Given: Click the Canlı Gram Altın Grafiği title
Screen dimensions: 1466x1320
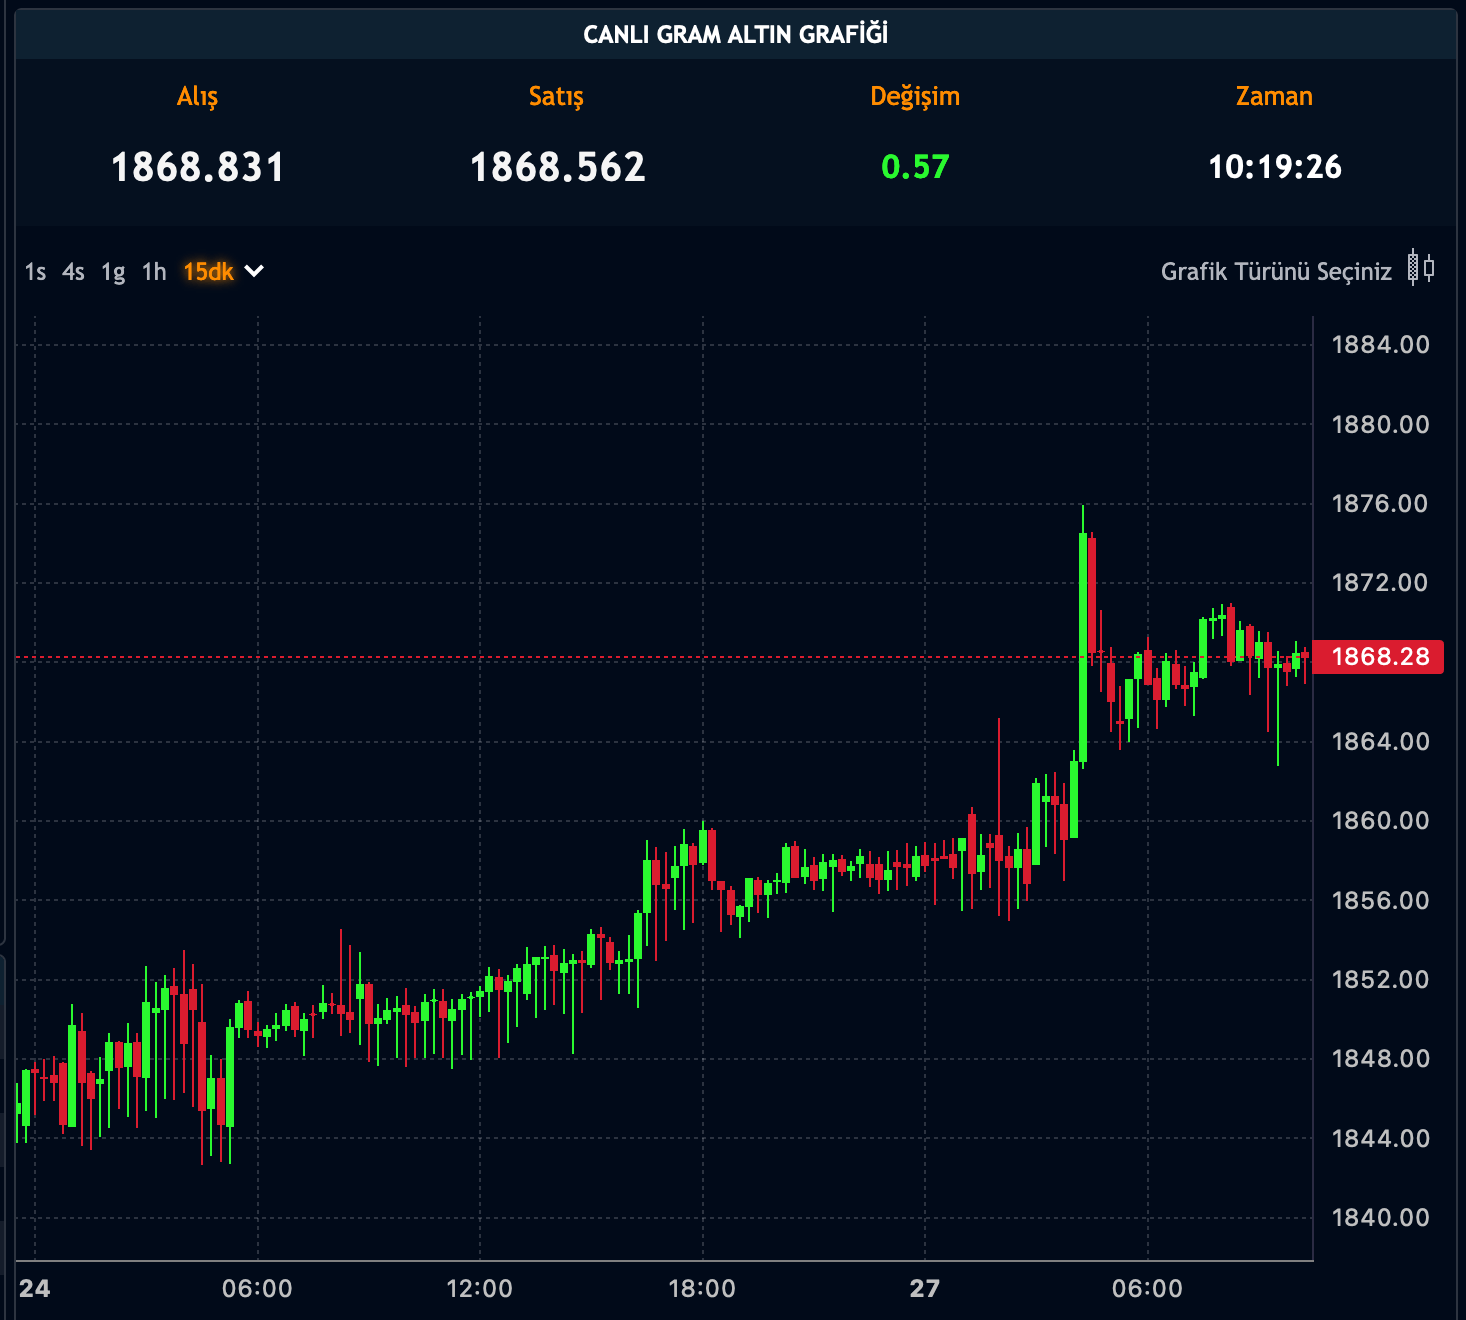Looking at the screenshot, I should point(735,35).
